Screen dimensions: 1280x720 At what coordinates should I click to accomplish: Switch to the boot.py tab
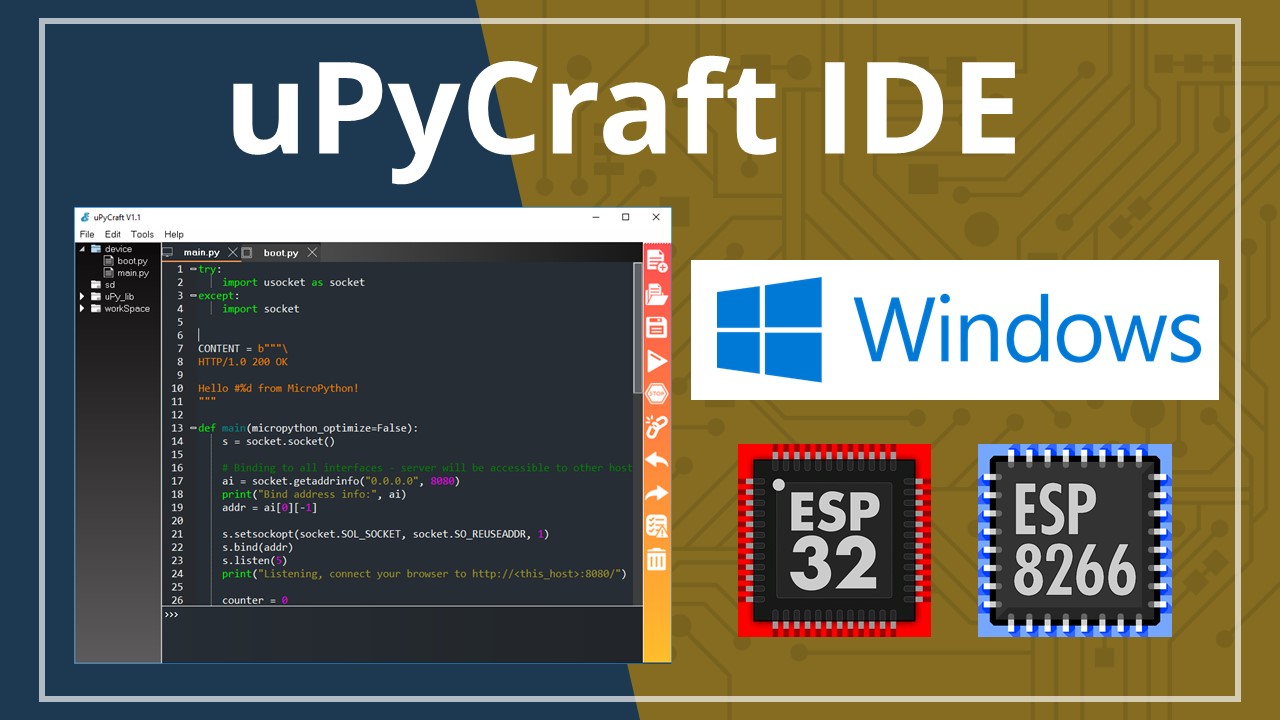(283, 252)
